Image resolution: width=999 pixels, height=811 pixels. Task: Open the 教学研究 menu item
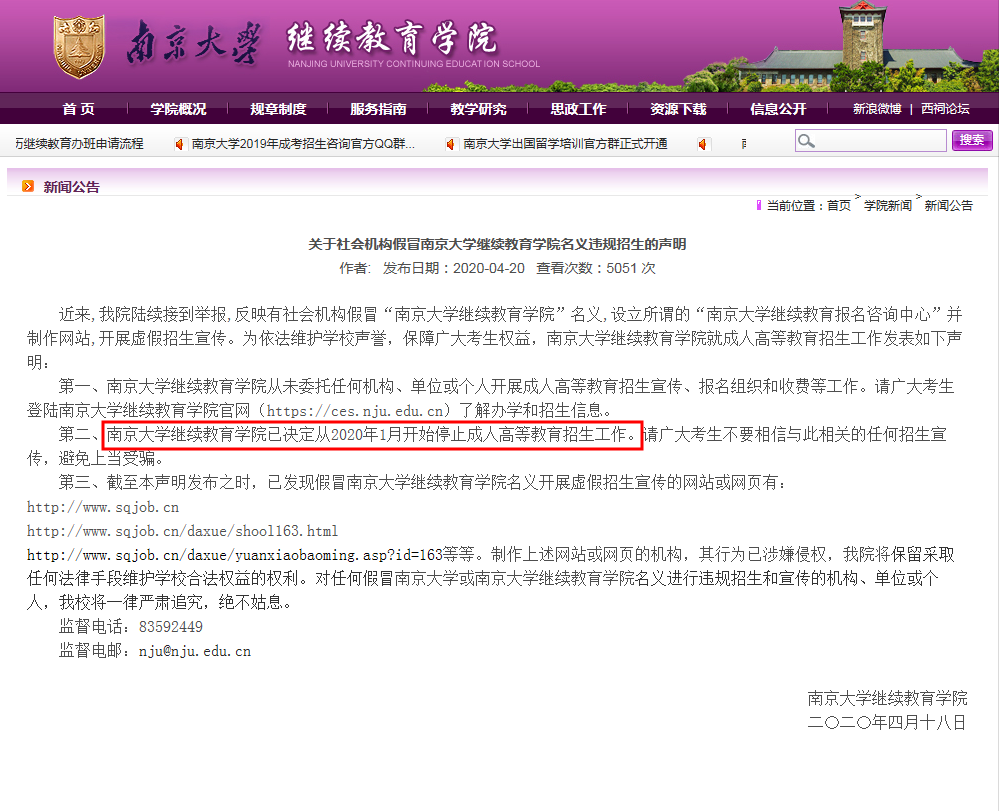(x=478, y=109)
